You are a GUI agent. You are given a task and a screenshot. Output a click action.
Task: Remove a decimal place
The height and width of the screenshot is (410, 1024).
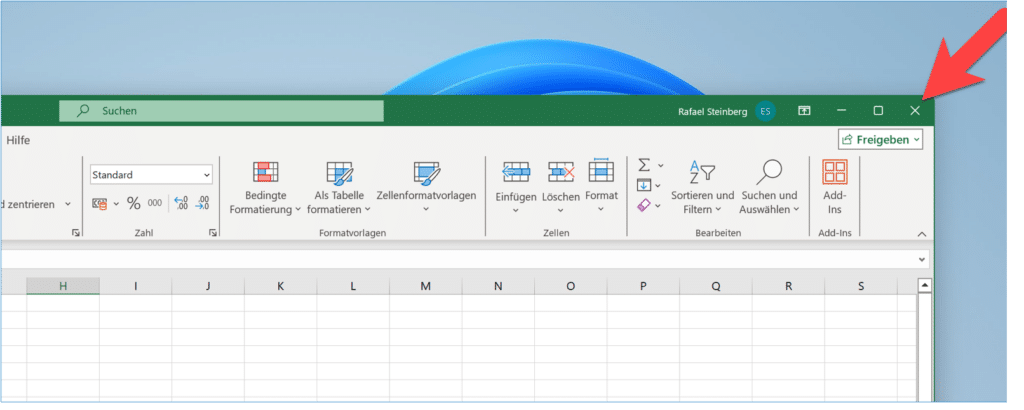(x=202, y=203)
